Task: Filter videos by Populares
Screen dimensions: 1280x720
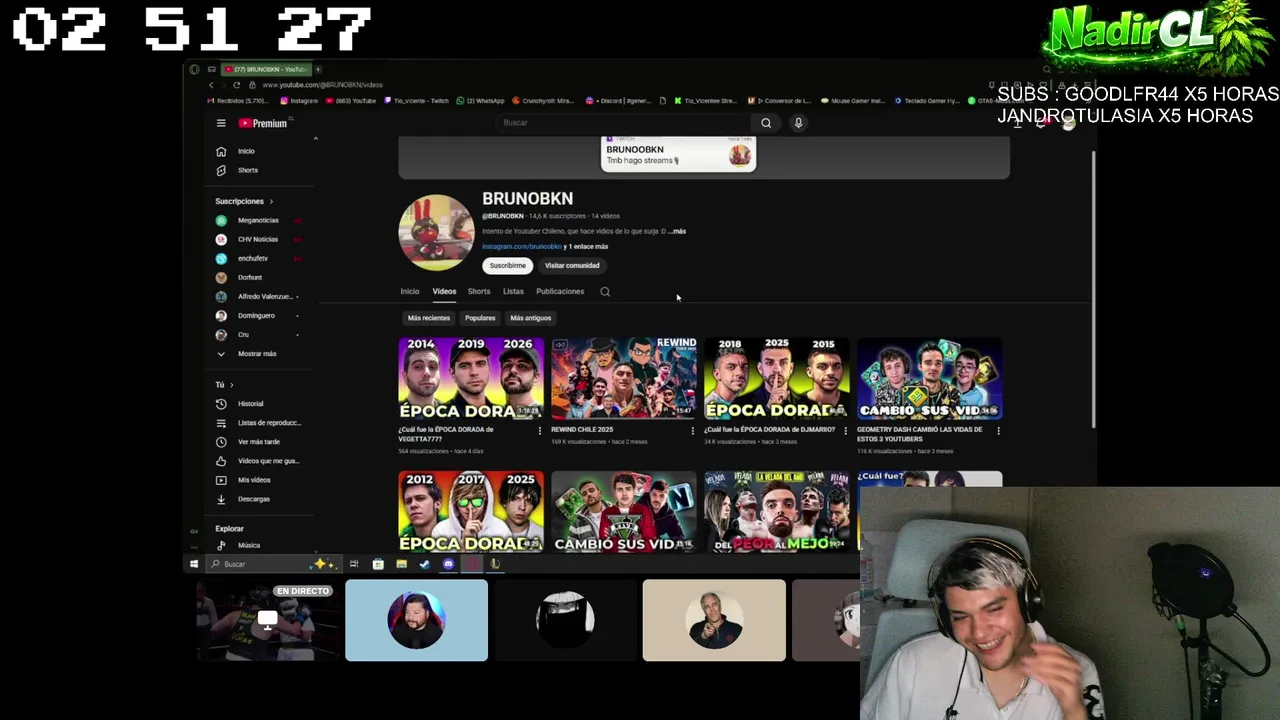Action: (480, 318)
